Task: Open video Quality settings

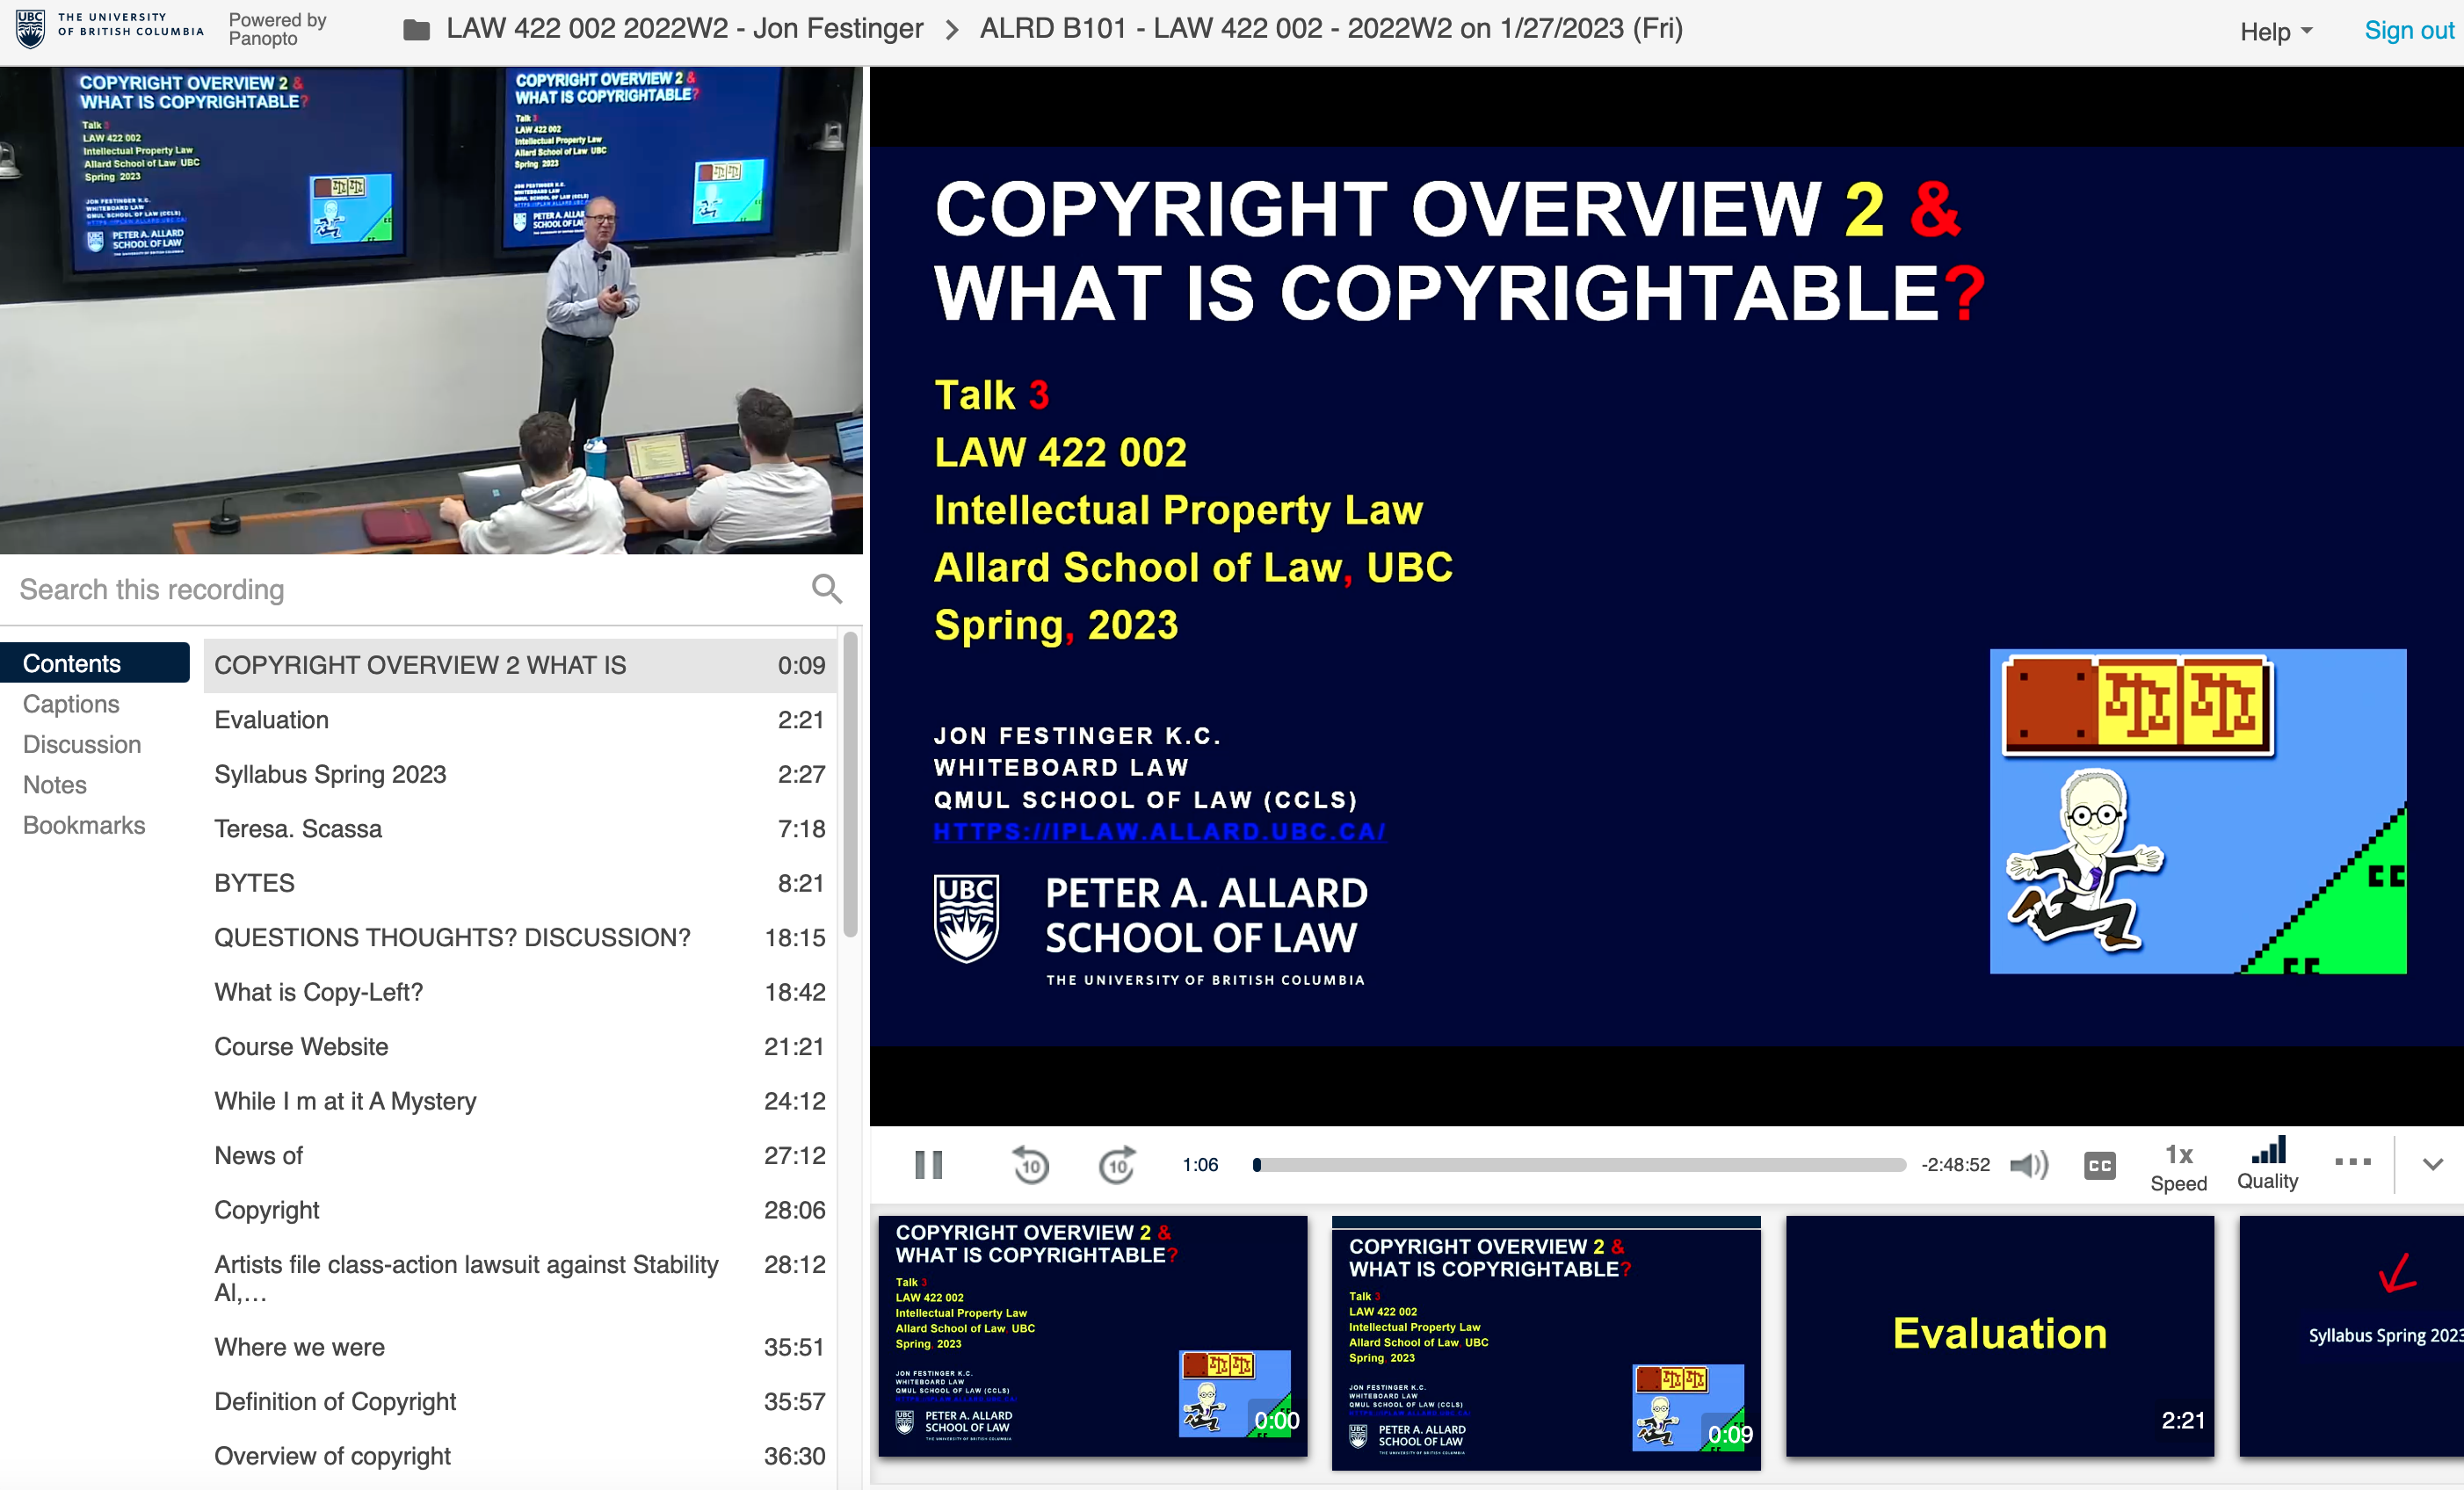Action: click(x=2267, y=1164)
